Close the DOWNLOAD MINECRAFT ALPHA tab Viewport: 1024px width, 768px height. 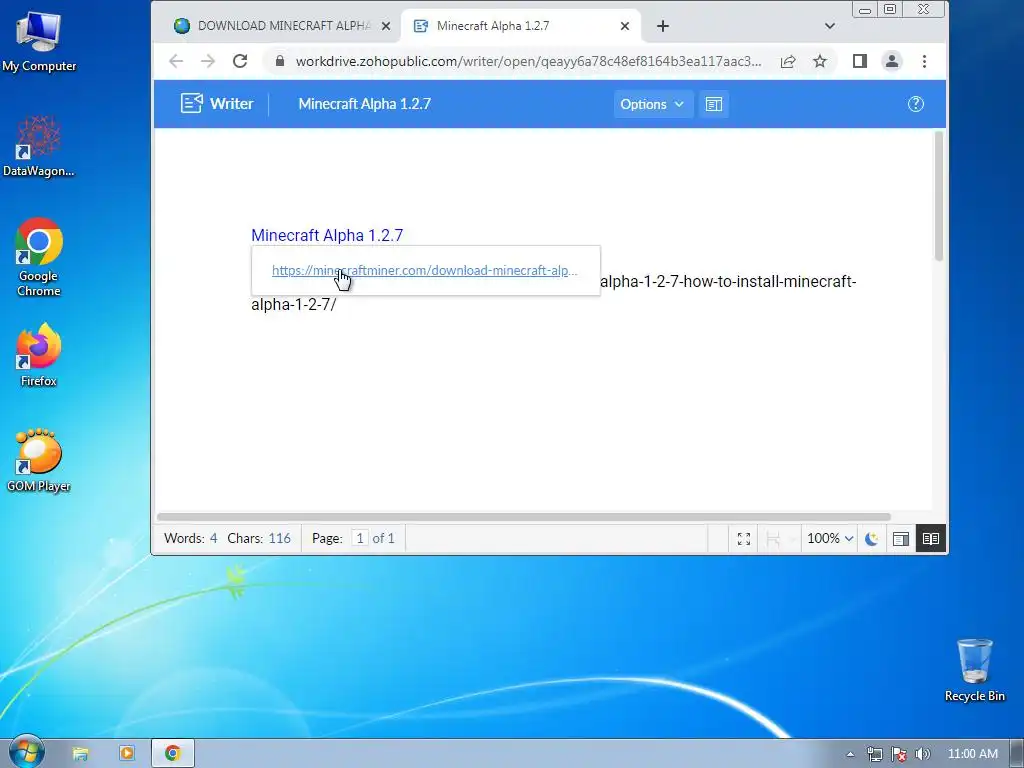click(386, 26)
